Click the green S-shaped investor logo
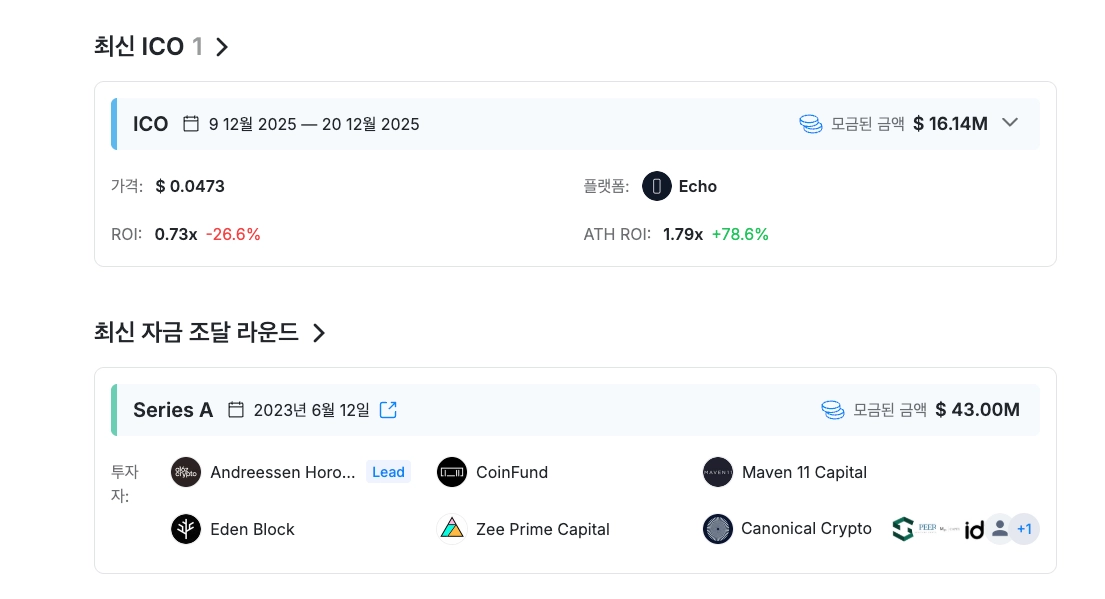Viewport: 1105px width, 599px height. click(903, 529)
